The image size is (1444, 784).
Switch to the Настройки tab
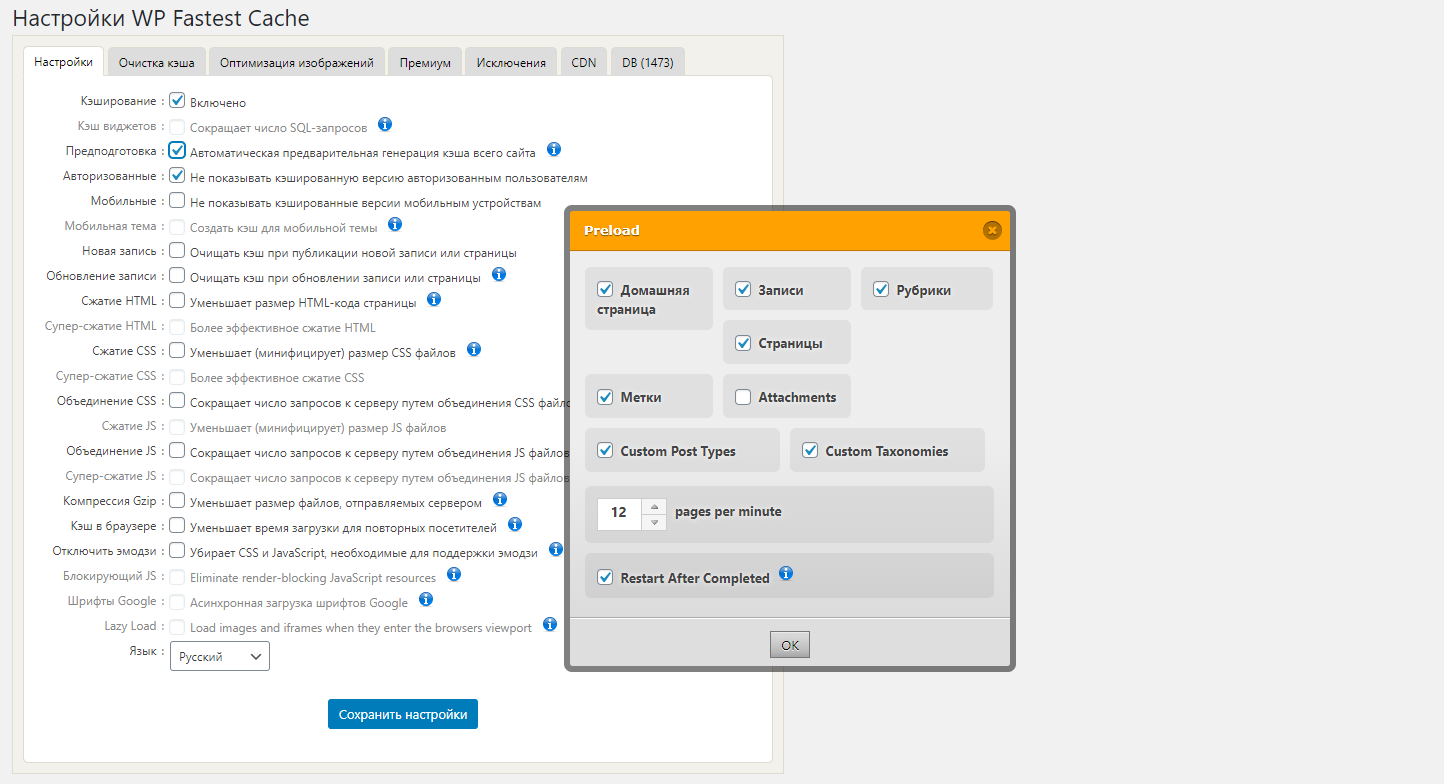(x=63, y=61)
